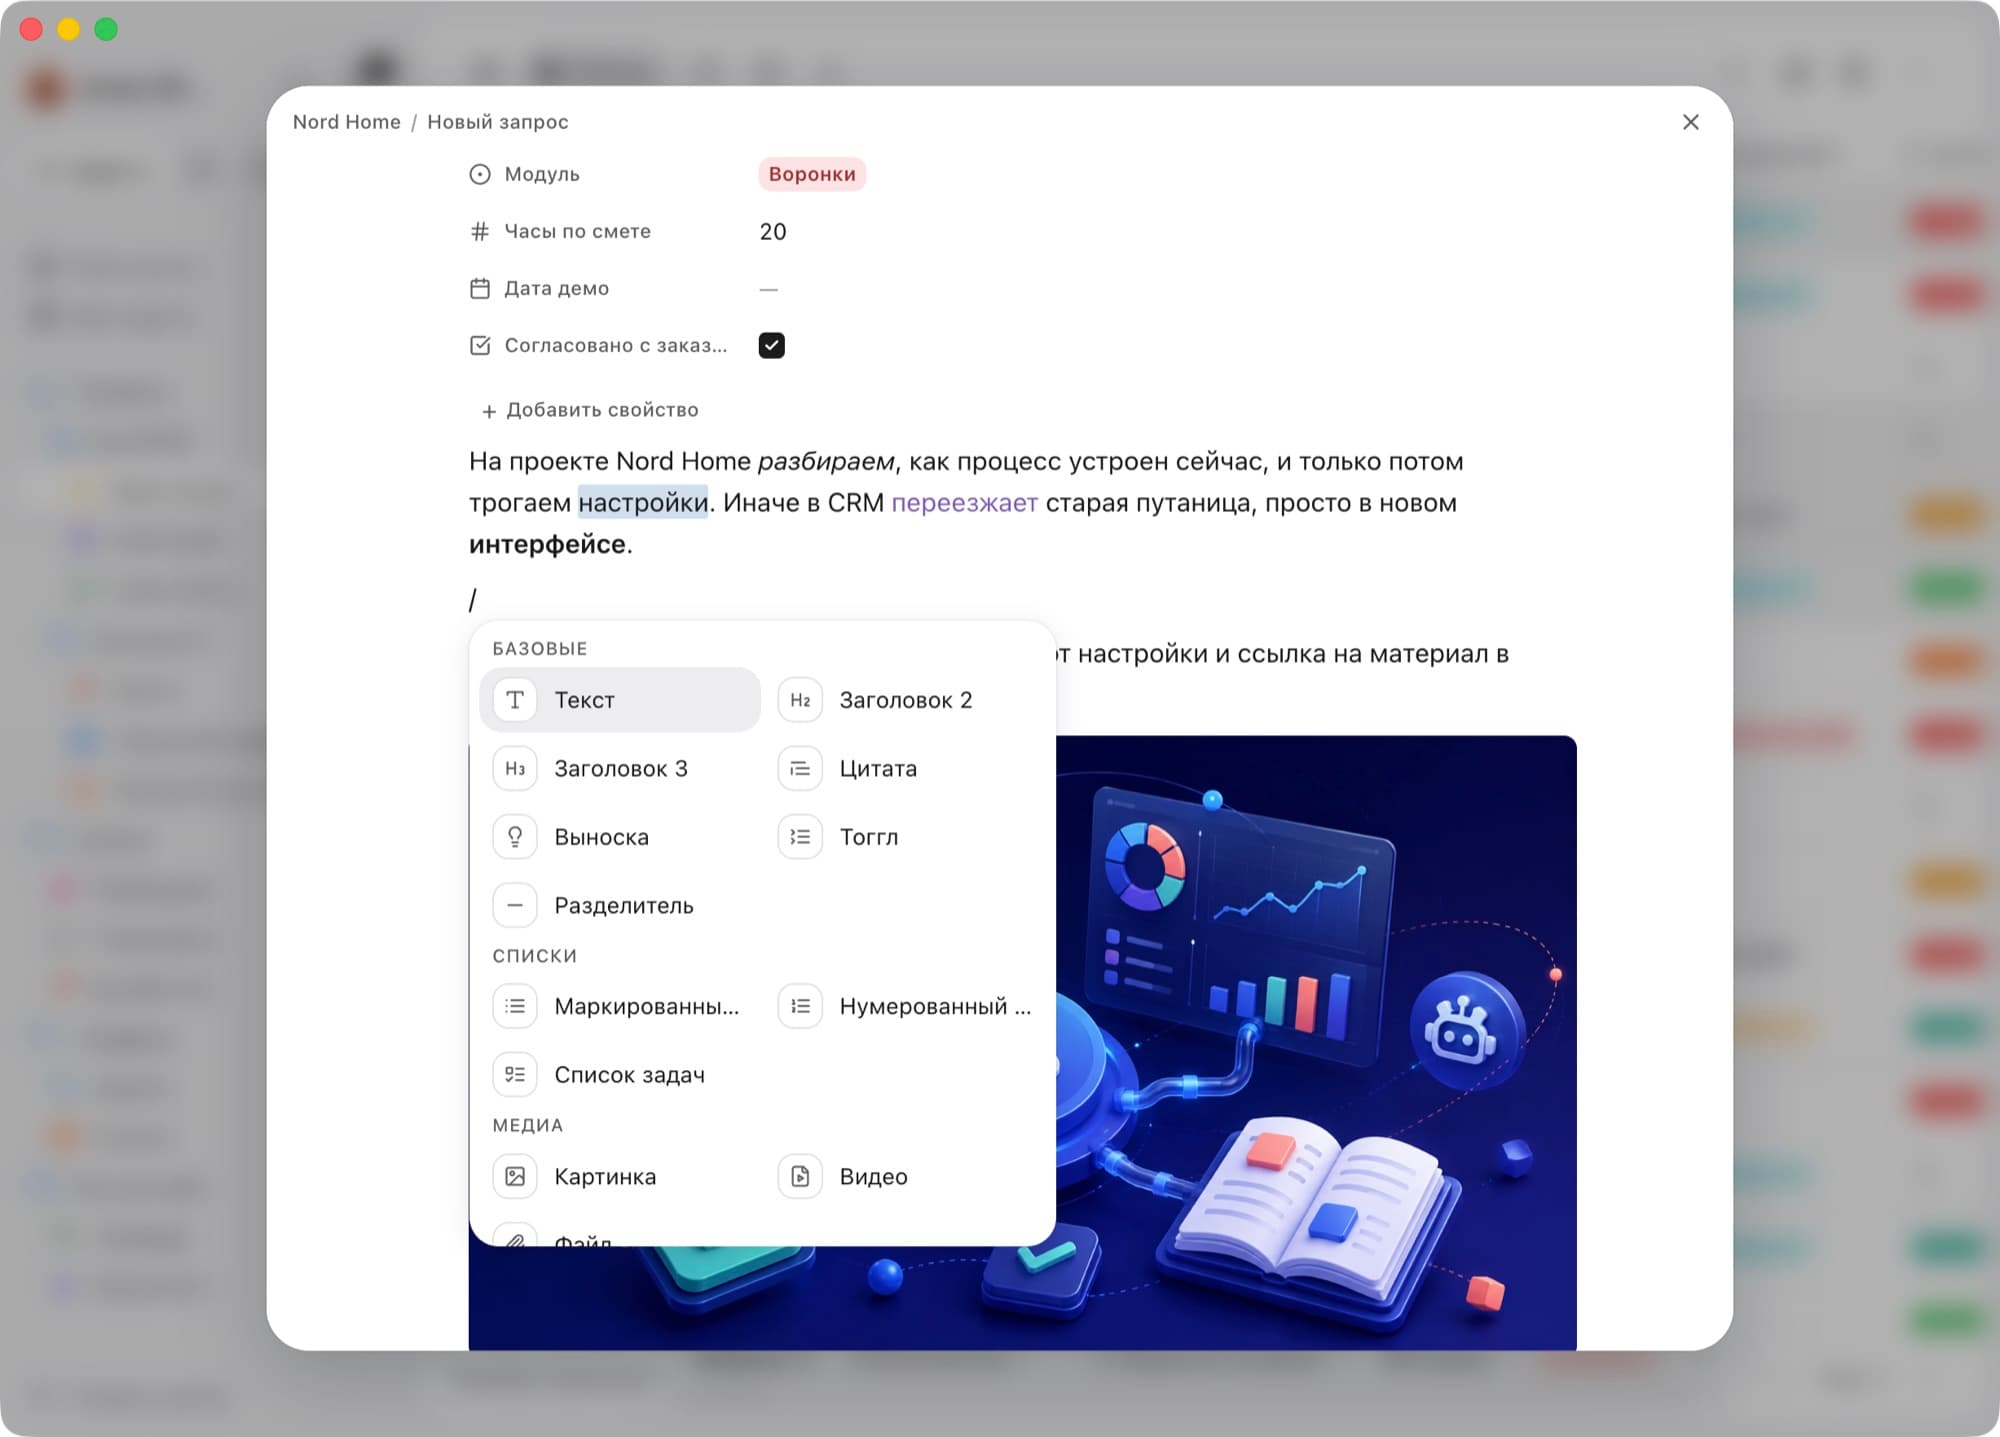Open the Воронки module tag selector
2000x1437 pixels.
point(812,174)
